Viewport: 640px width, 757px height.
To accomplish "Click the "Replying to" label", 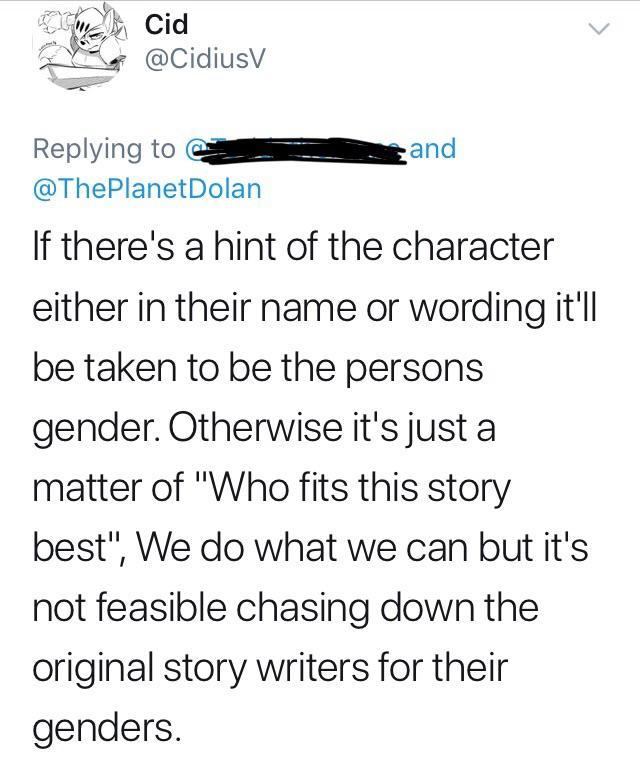I will click(x=103, y=150).
